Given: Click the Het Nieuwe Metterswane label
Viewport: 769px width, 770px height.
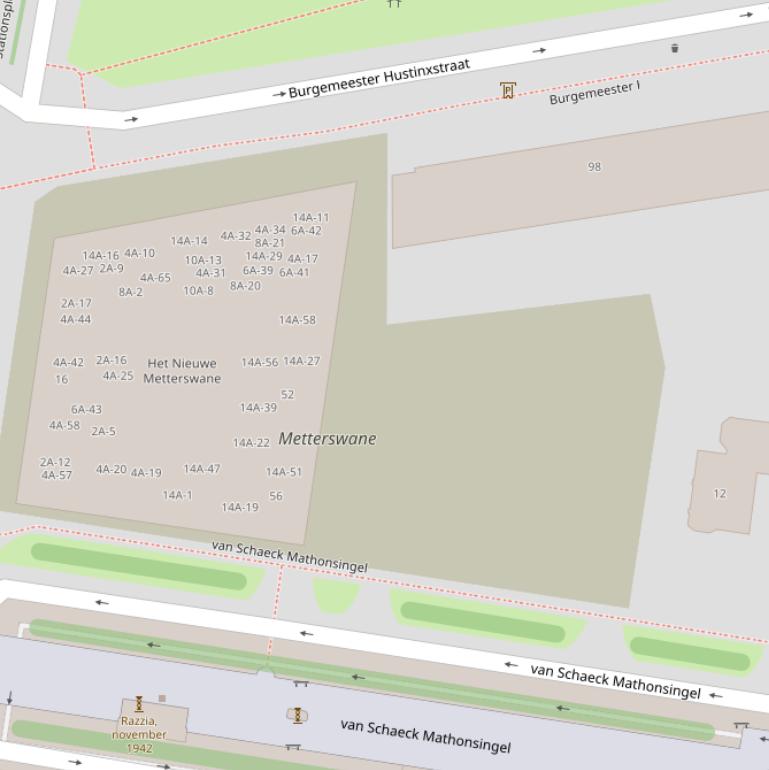Looking at the screenshot, I should (182, 371).
